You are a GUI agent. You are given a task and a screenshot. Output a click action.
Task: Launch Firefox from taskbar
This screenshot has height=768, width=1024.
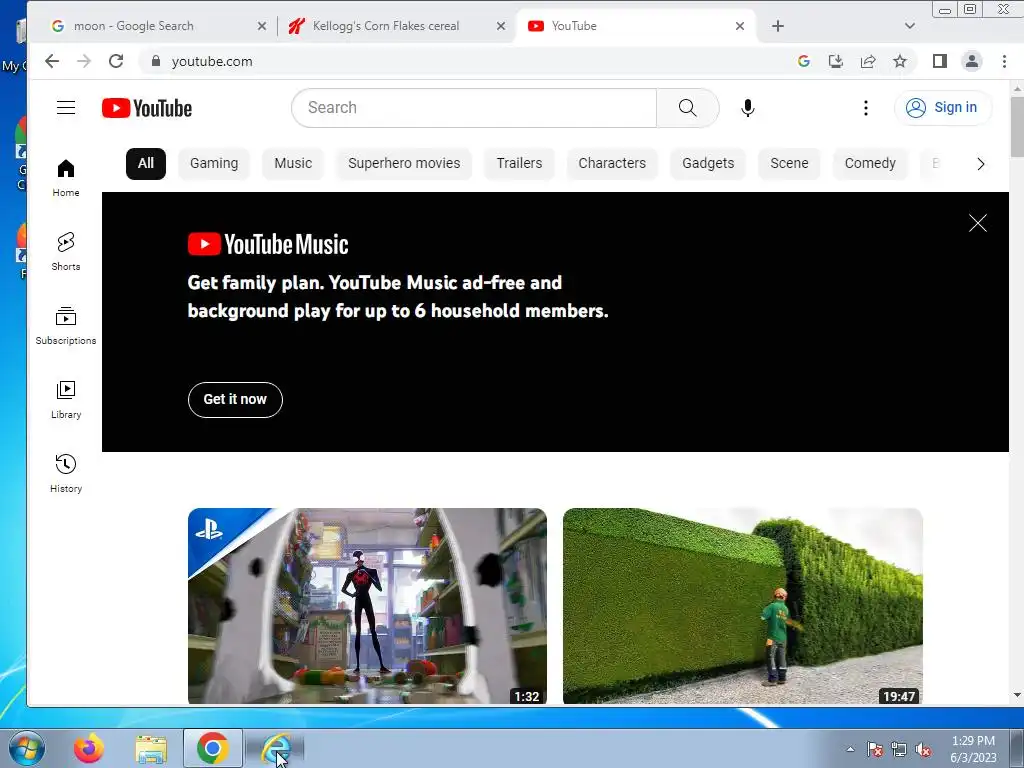tap(89, 748)
